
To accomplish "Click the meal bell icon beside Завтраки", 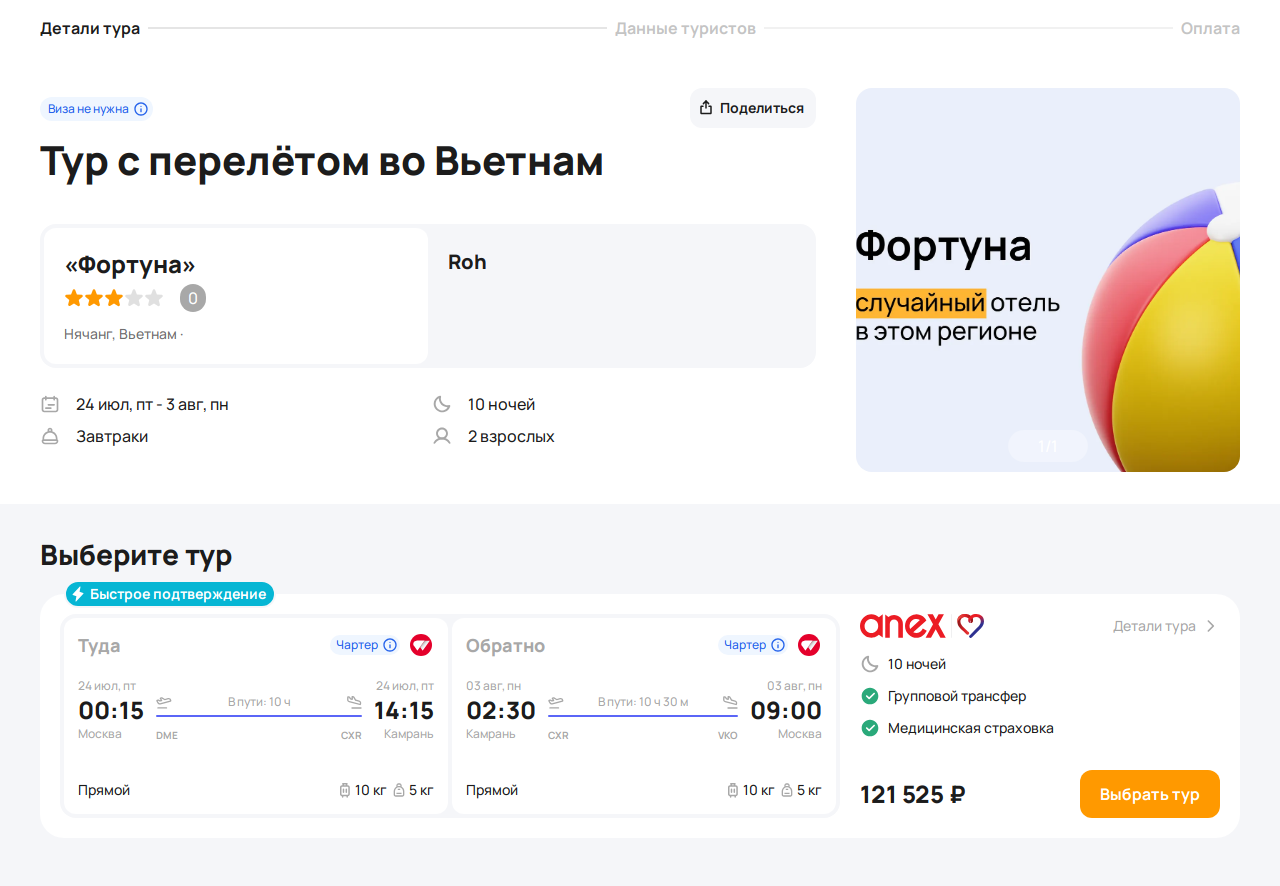I will coord(50,437).
